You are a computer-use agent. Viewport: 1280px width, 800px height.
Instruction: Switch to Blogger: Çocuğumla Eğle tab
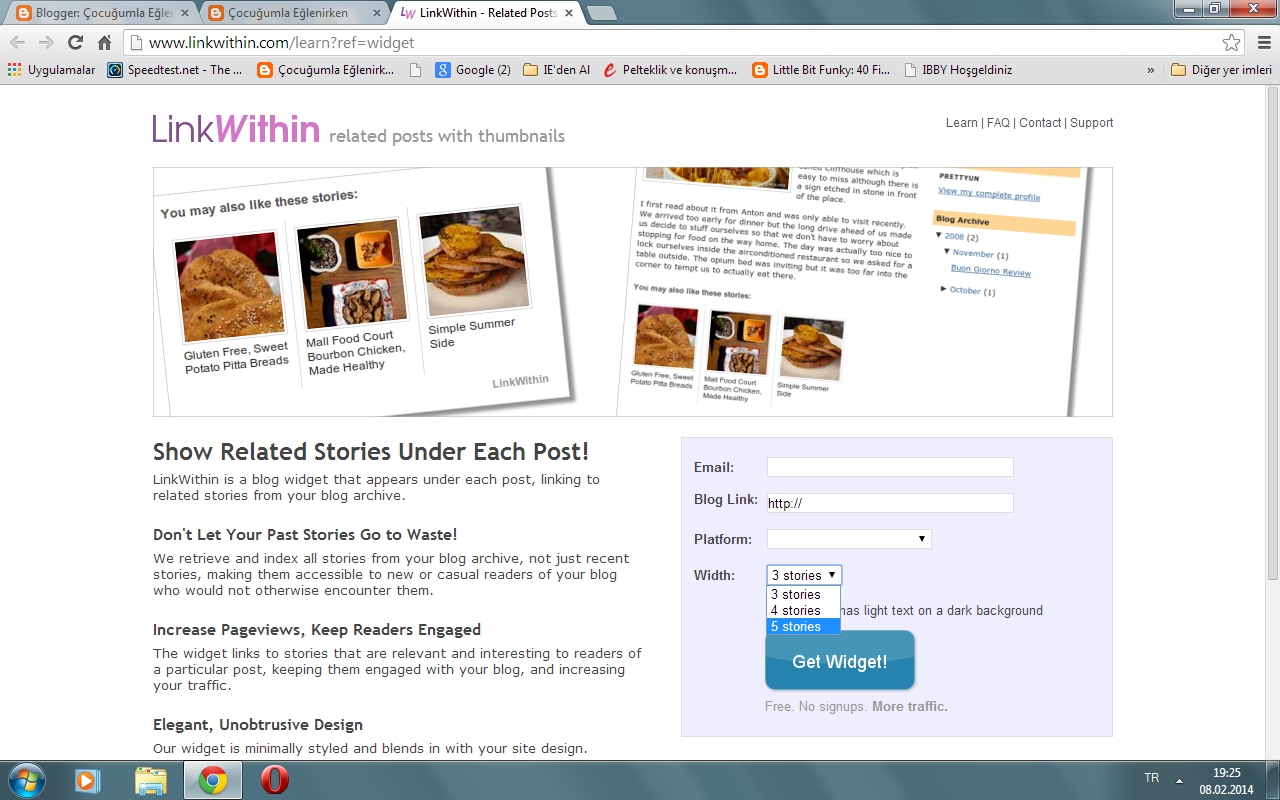point(104,14)
